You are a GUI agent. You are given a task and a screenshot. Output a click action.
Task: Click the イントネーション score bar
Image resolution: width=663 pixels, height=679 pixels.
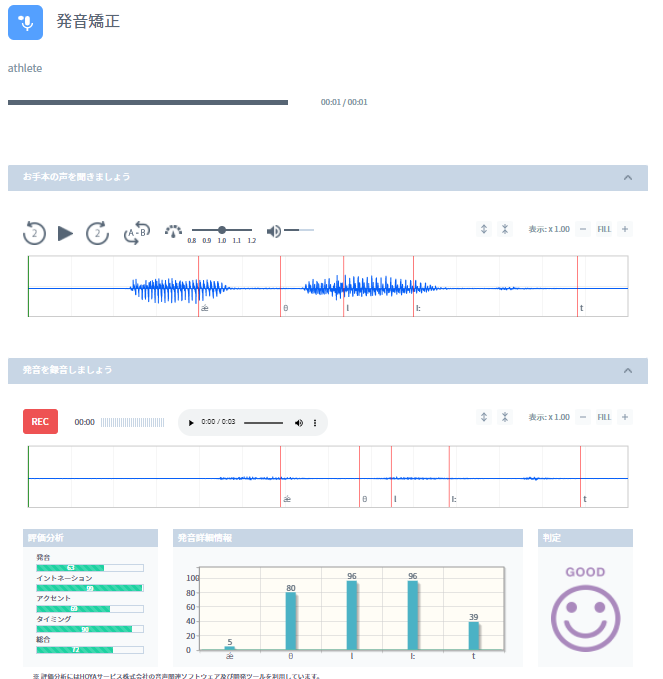[x=90, y=588]
